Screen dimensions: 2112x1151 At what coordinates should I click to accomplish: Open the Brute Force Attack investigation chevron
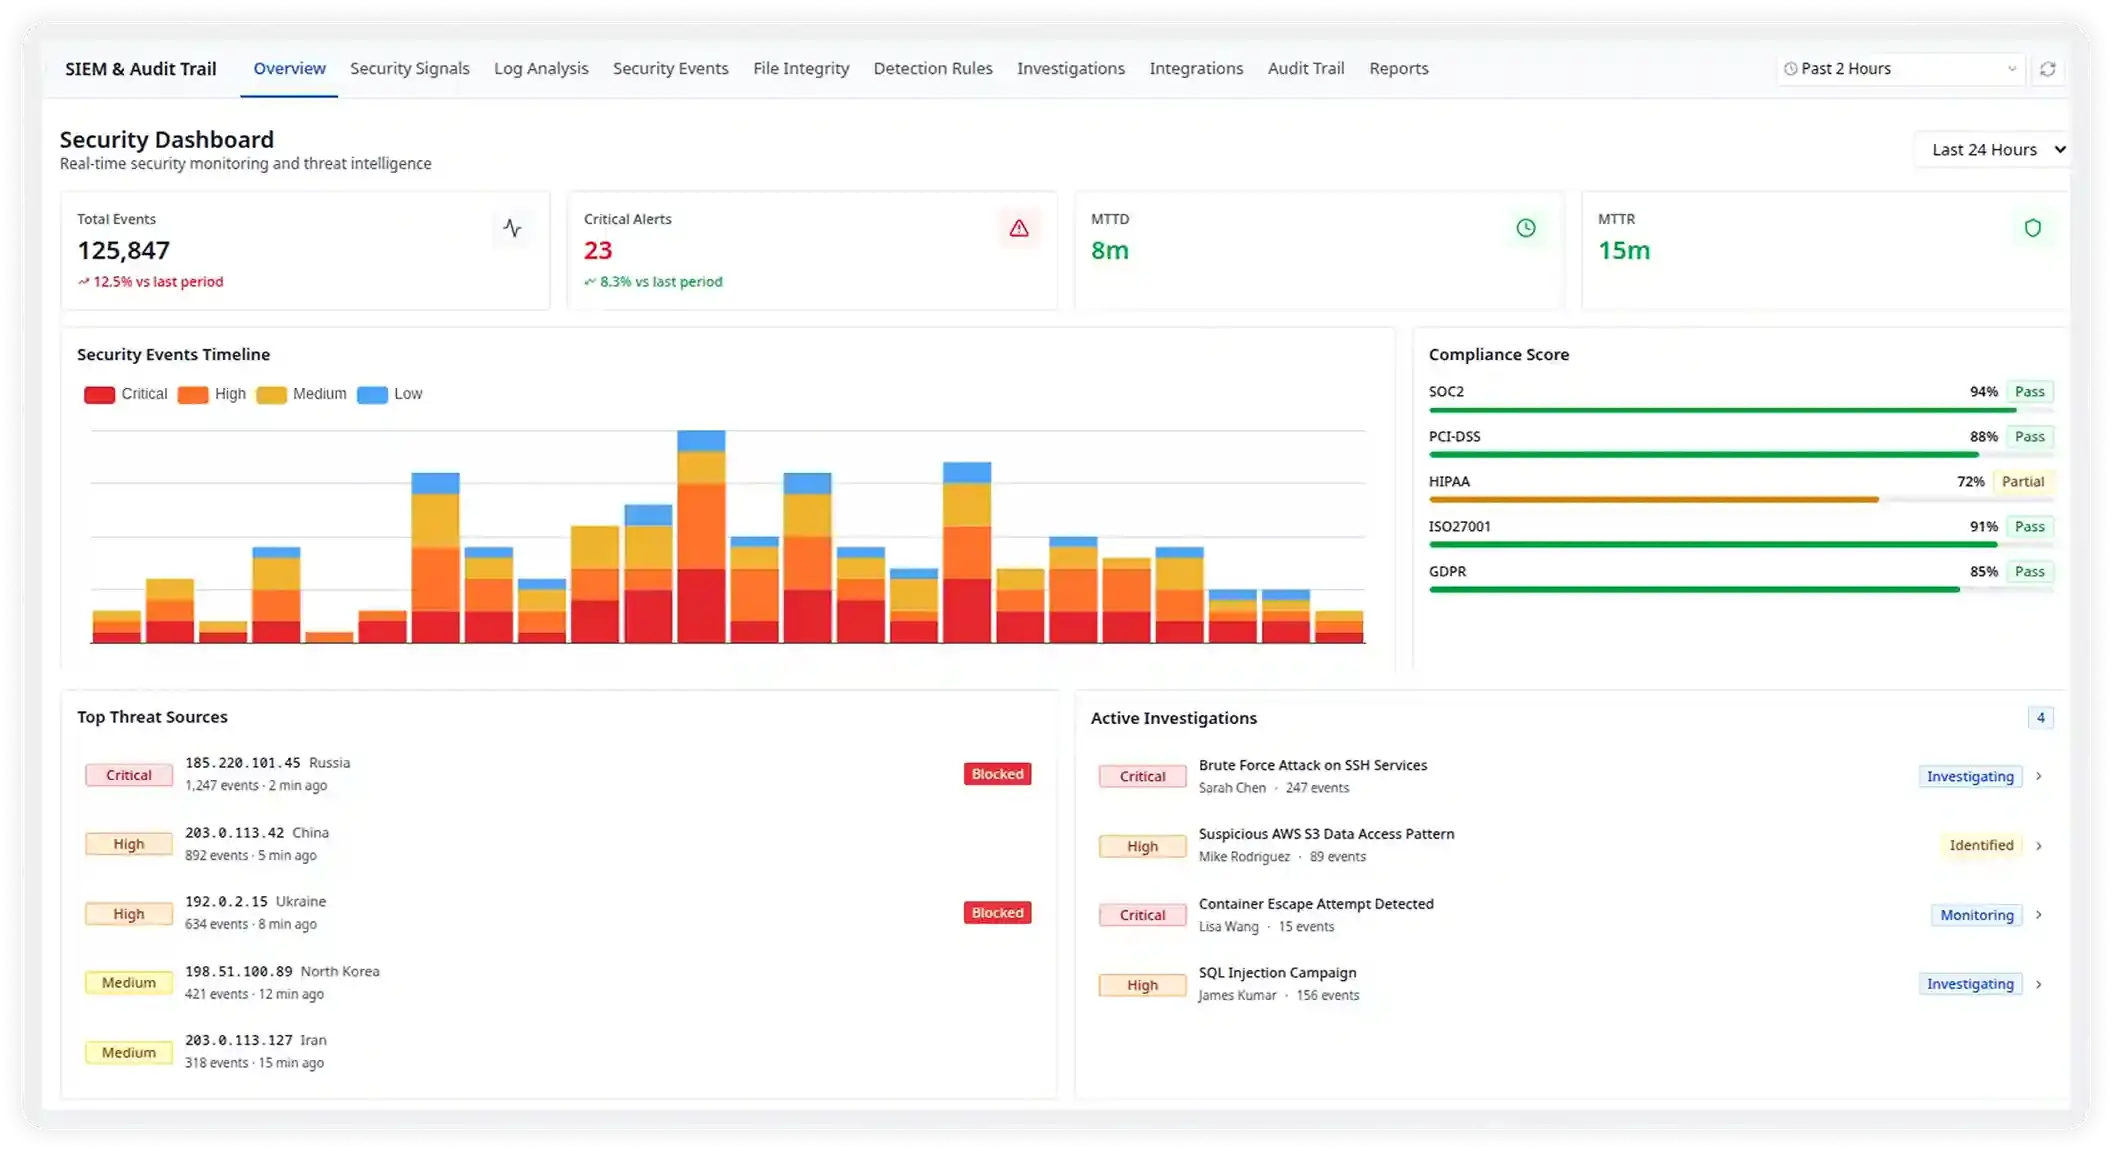click(2039, 776)
